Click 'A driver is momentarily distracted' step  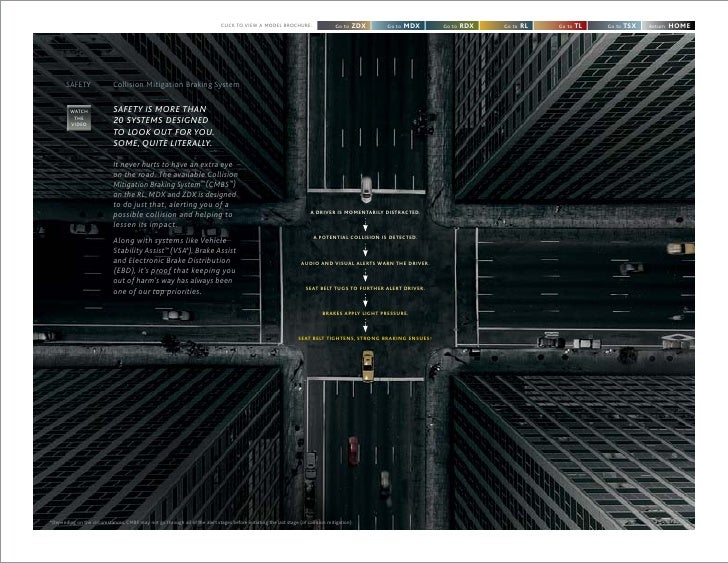click(x=365, y=212)
